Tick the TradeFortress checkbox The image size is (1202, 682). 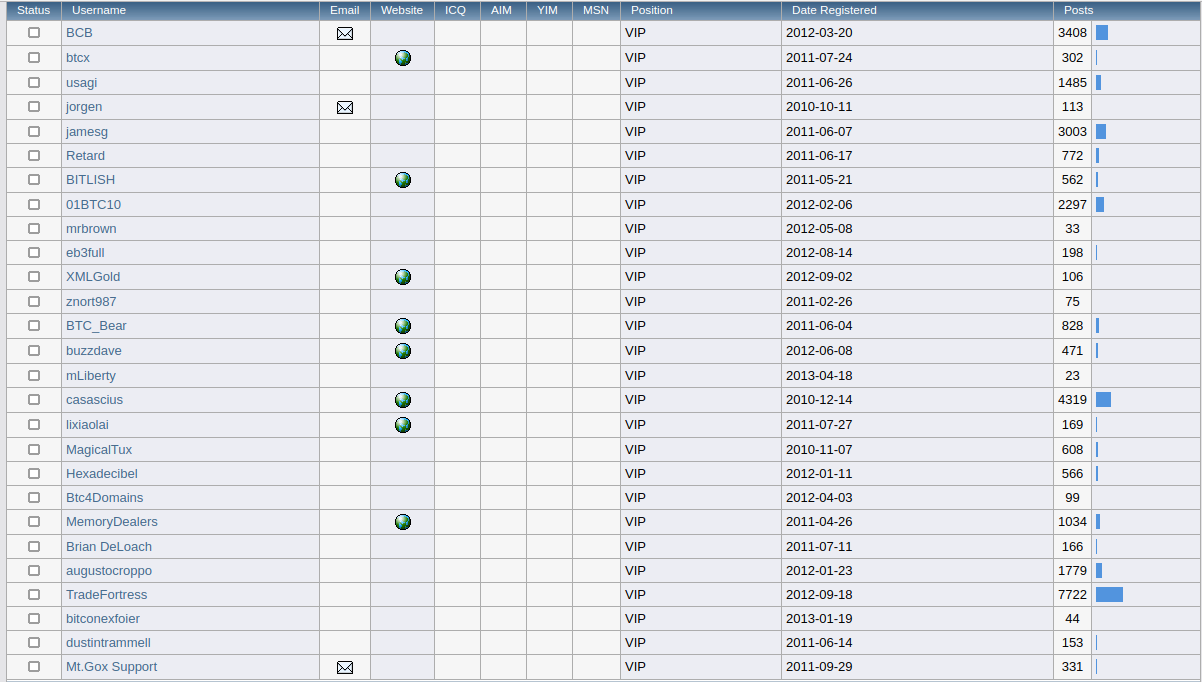pos(34,594)
